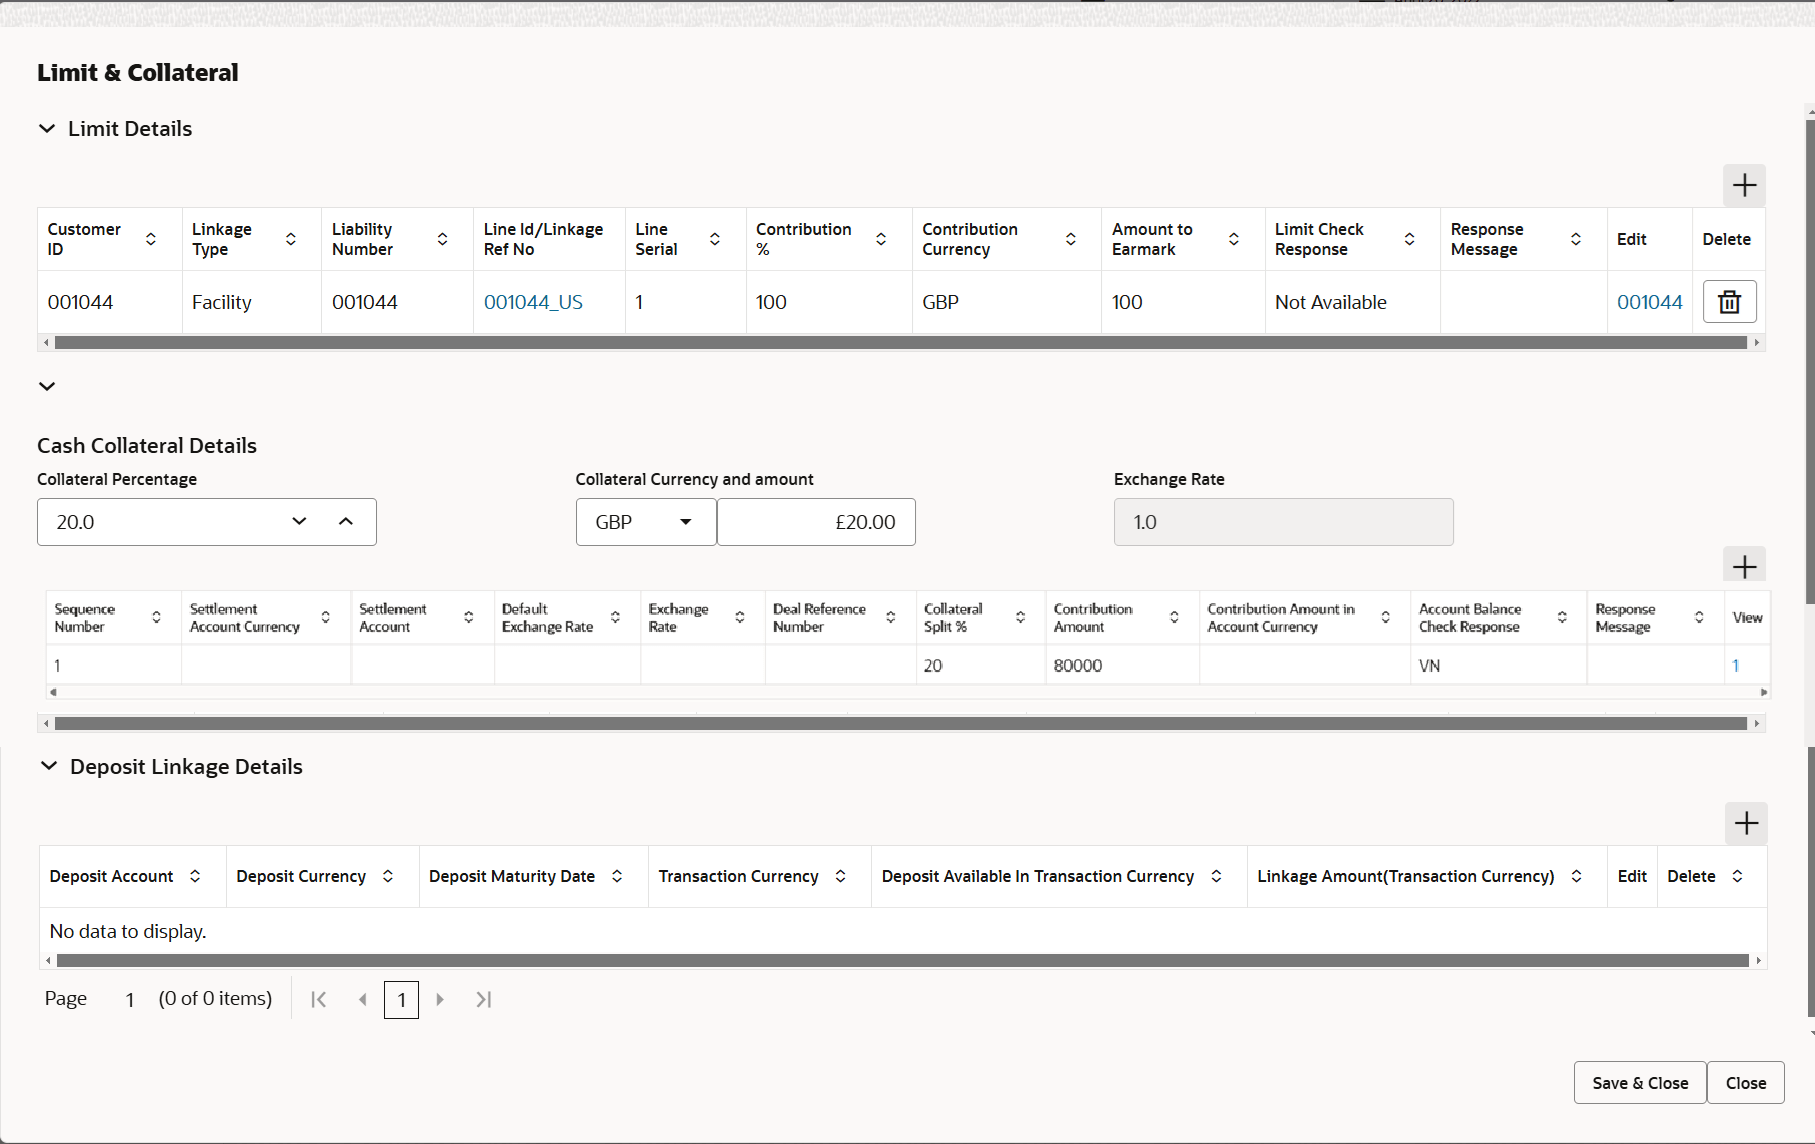Sort by Linkage Amount column
This screenshot has width=1815, height=1144.
[x=1577, y=876]
